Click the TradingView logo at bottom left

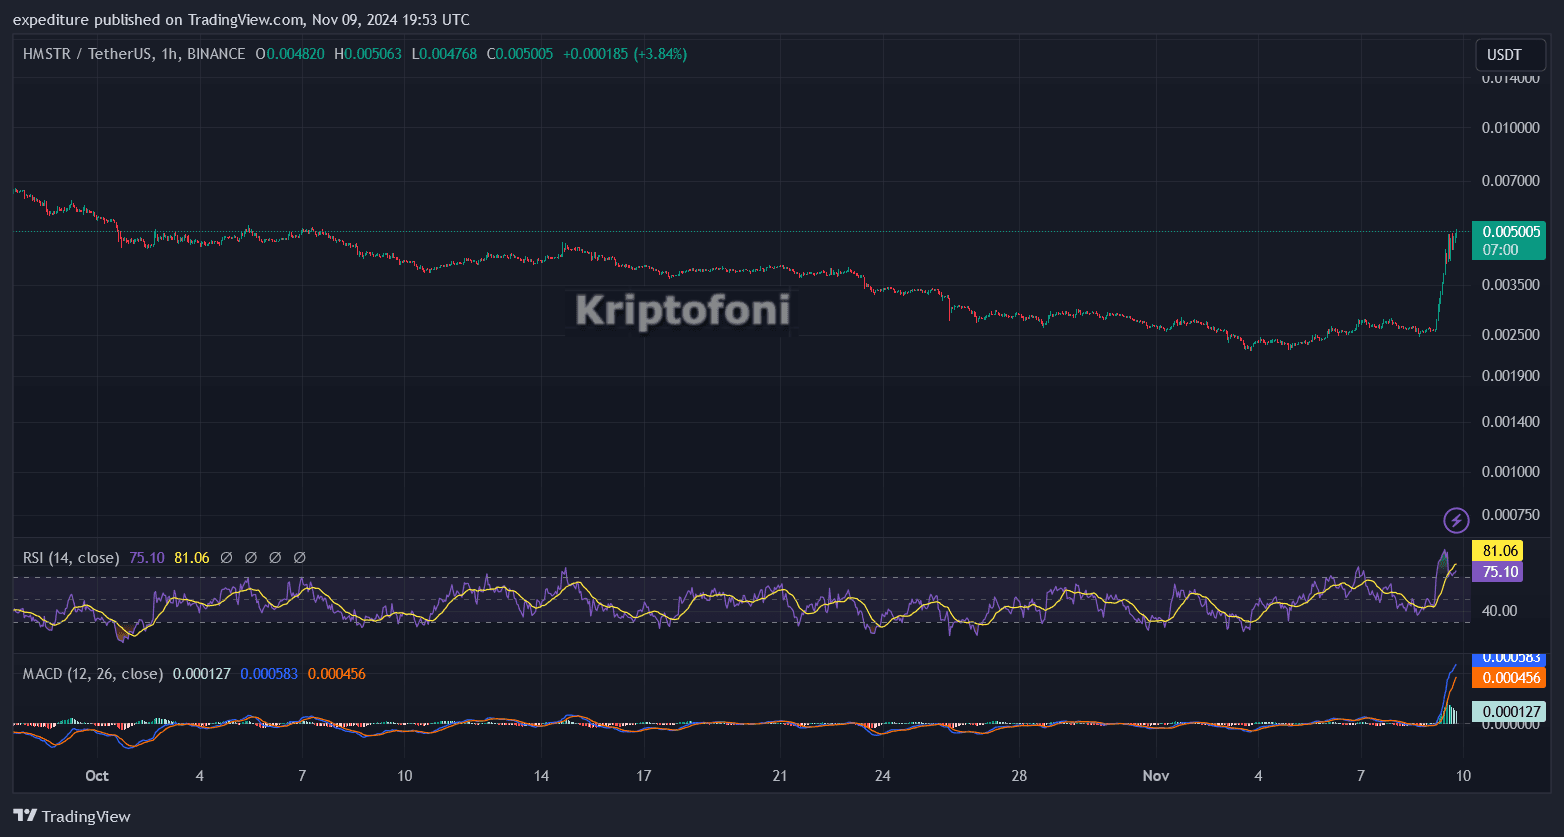[x=72, y=816]
